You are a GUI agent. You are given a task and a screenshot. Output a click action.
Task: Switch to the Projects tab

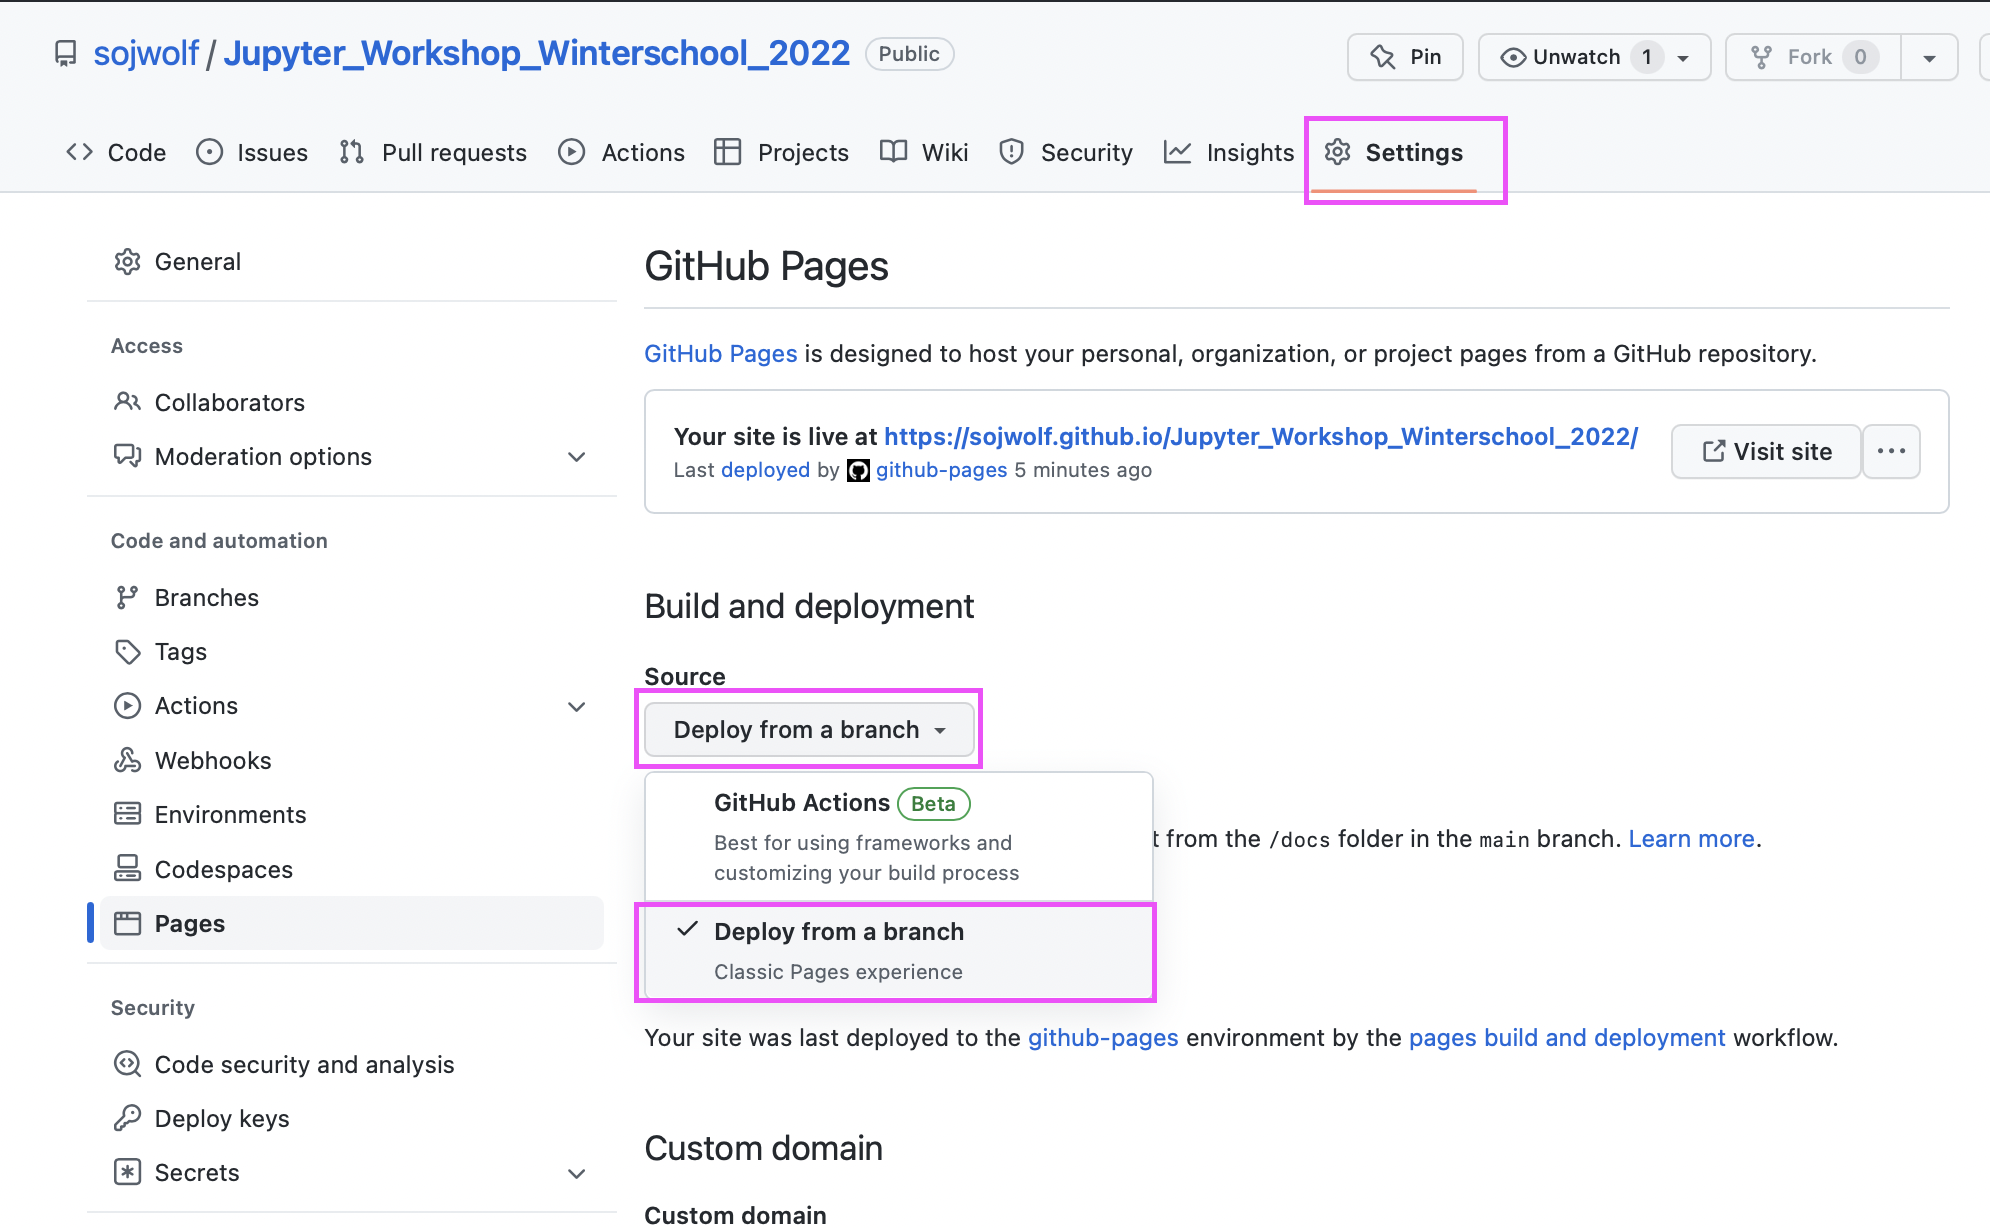(x=781, y=152)
